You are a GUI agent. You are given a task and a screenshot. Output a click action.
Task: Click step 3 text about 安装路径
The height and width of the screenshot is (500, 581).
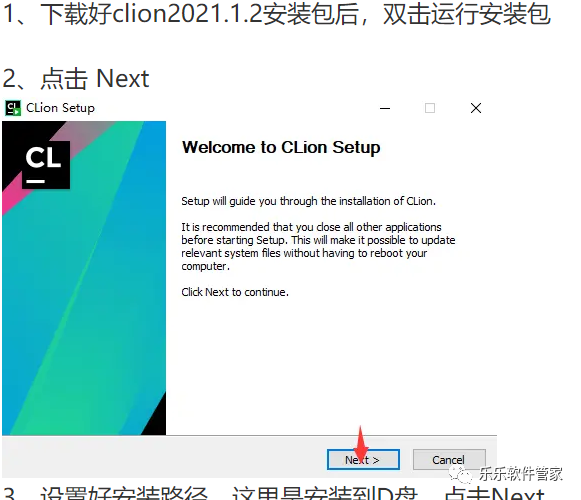pos(273,493)
